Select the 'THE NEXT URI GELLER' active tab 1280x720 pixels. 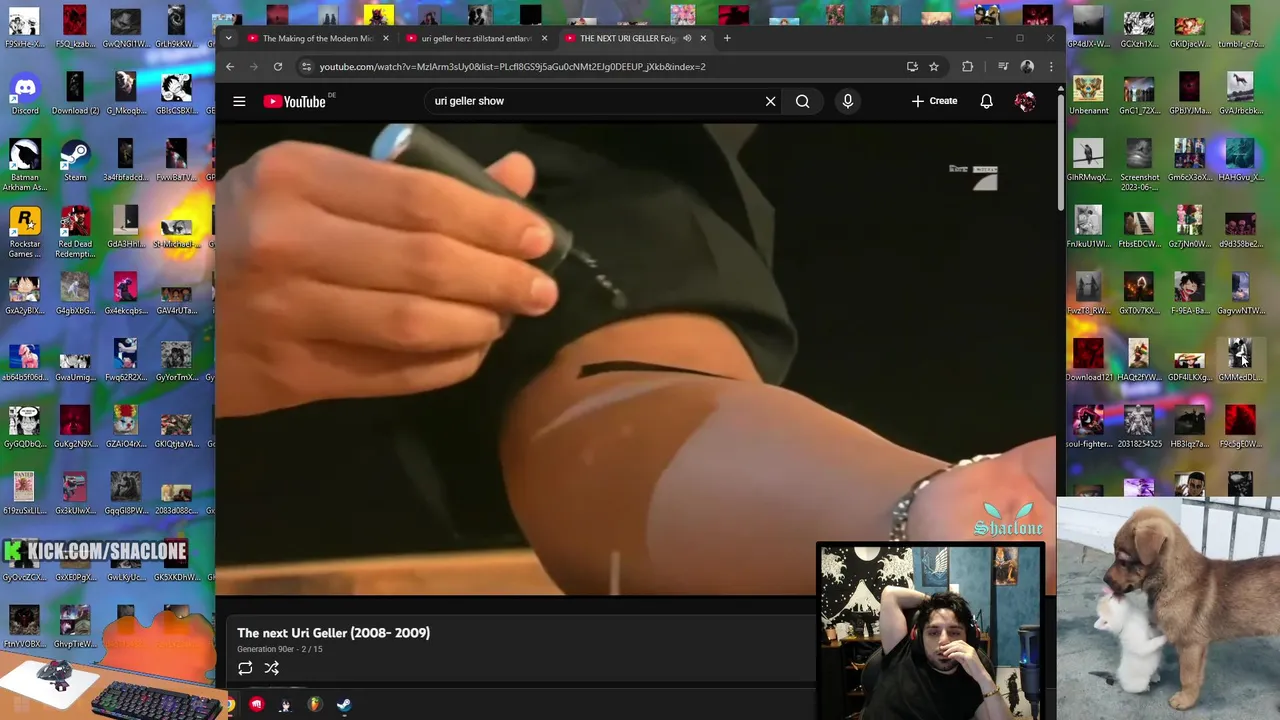point(628,38)
